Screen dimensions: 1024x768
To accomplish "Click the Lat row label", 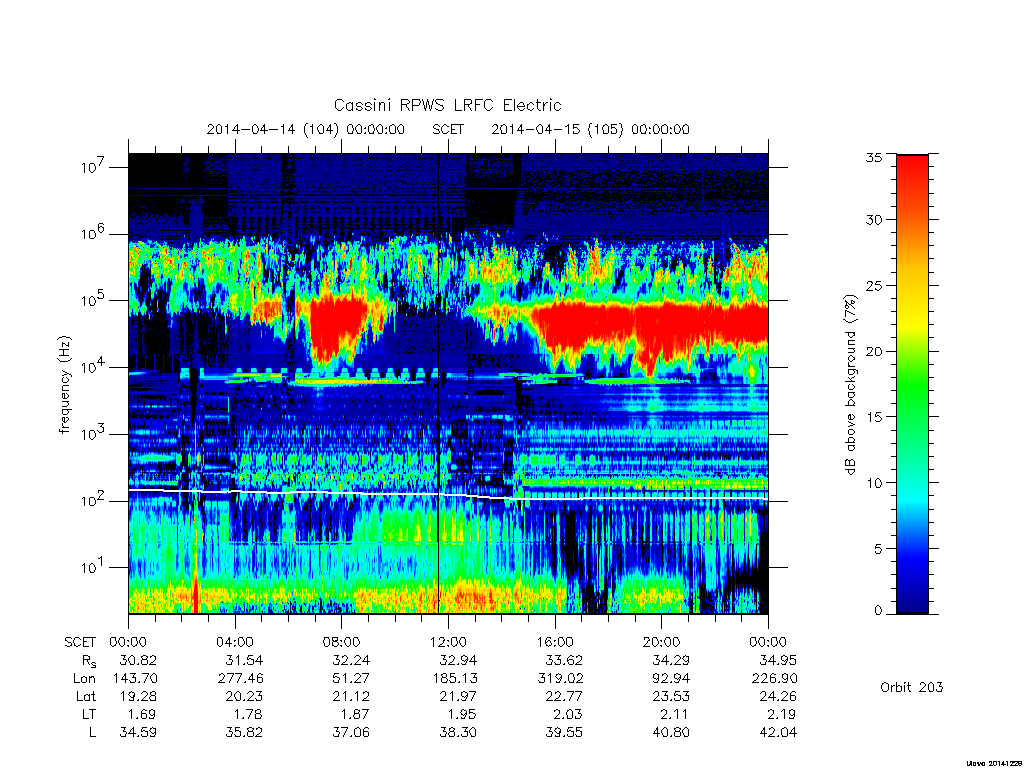I will click(86, 696).
